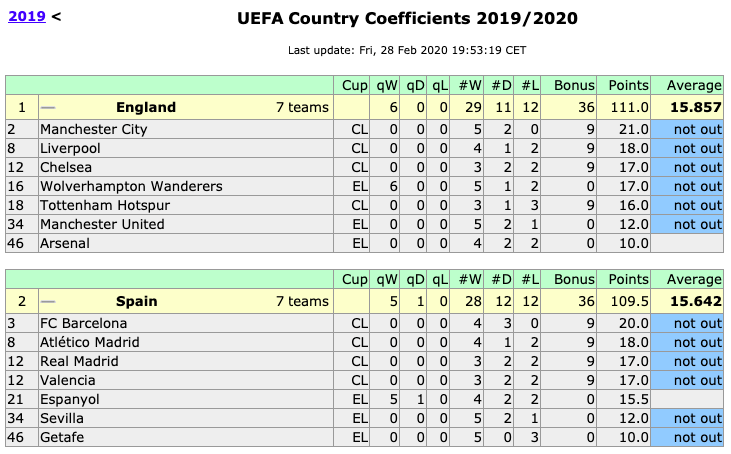Click FC Barcelona team name
Image resolution: width=731 pixels, height=454 pixels.
83,323
